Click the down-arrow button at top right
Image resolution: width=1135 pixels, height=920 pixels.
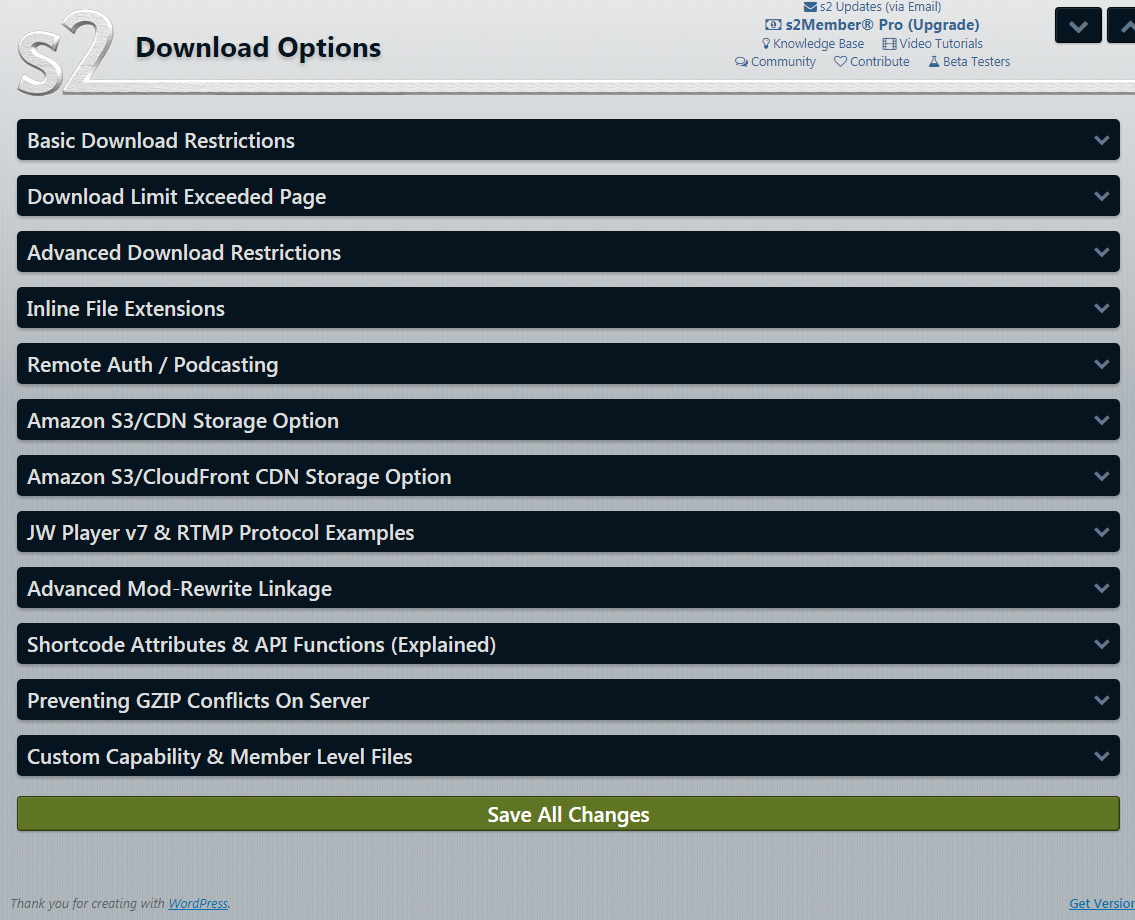[1078, 25]
